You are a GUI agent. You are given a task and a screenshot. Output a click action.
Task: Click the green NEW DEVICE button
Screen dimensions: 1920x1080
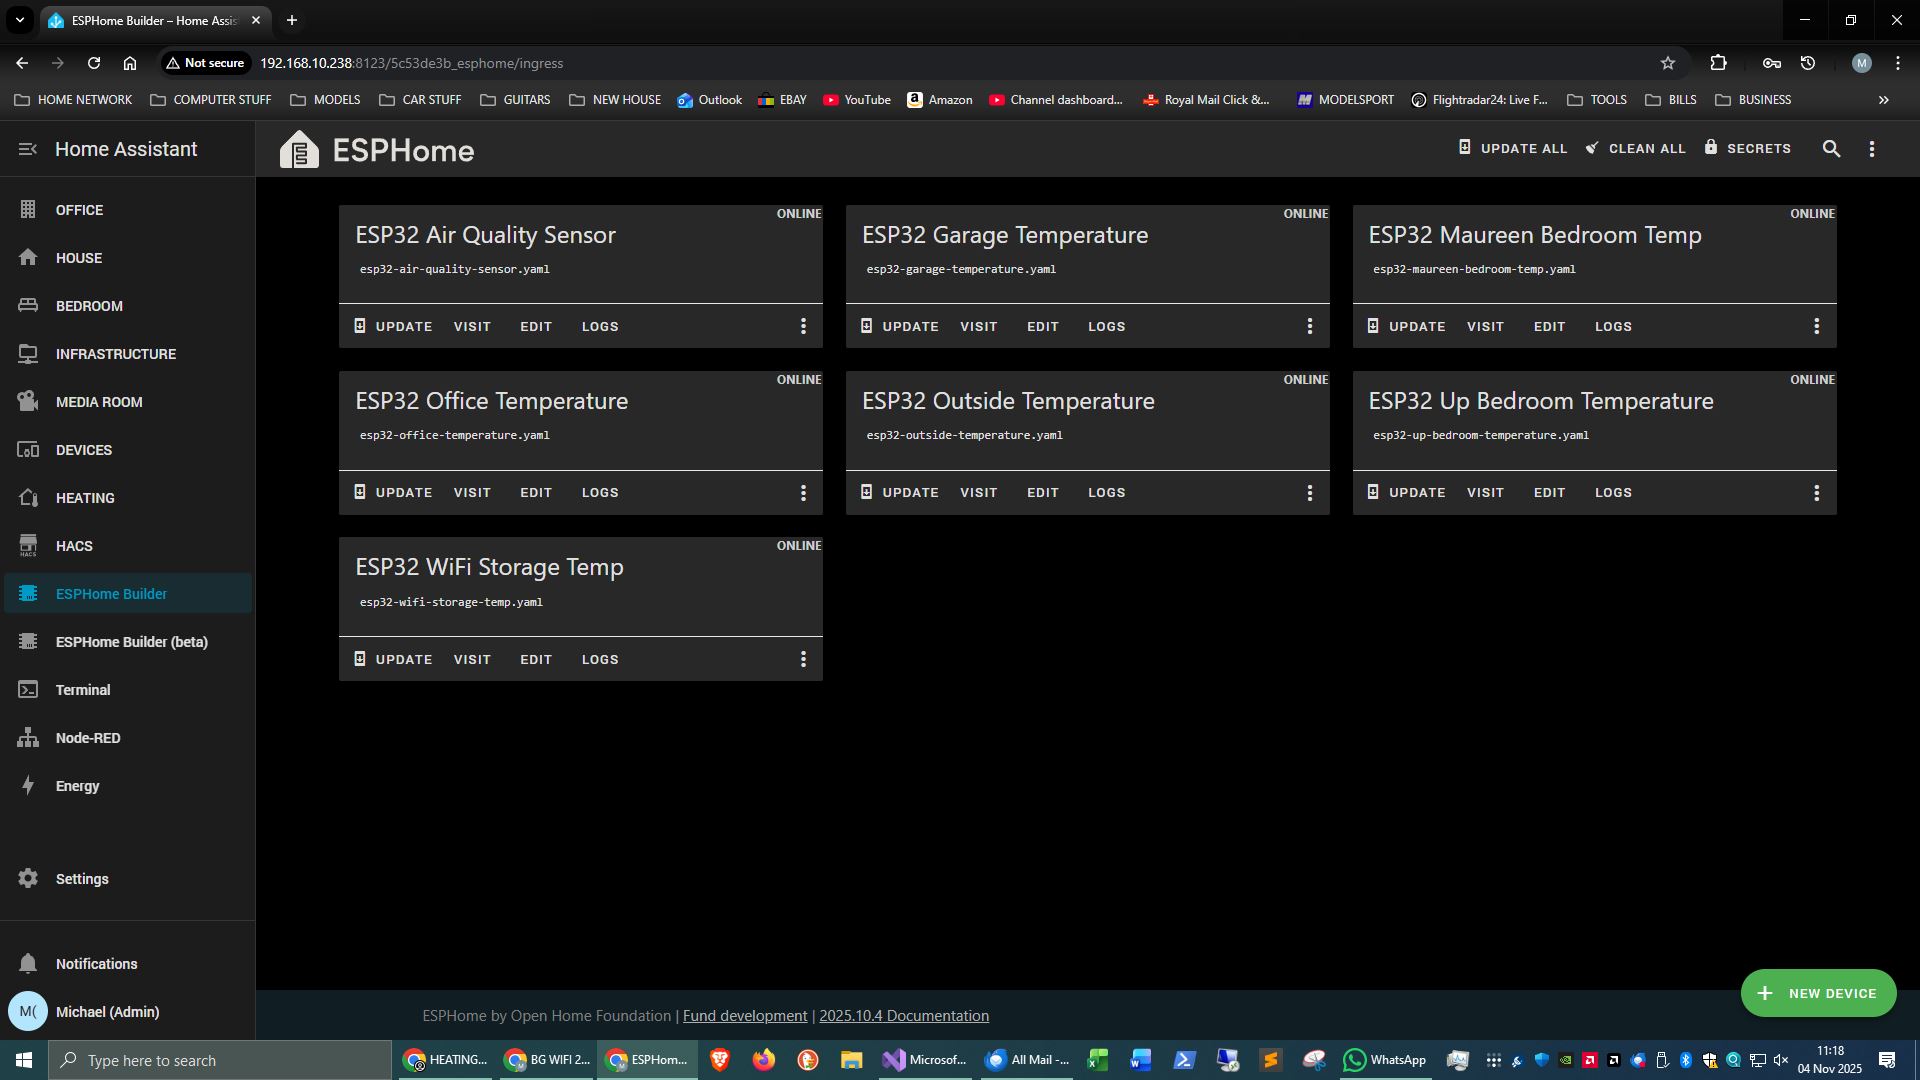1818,993
